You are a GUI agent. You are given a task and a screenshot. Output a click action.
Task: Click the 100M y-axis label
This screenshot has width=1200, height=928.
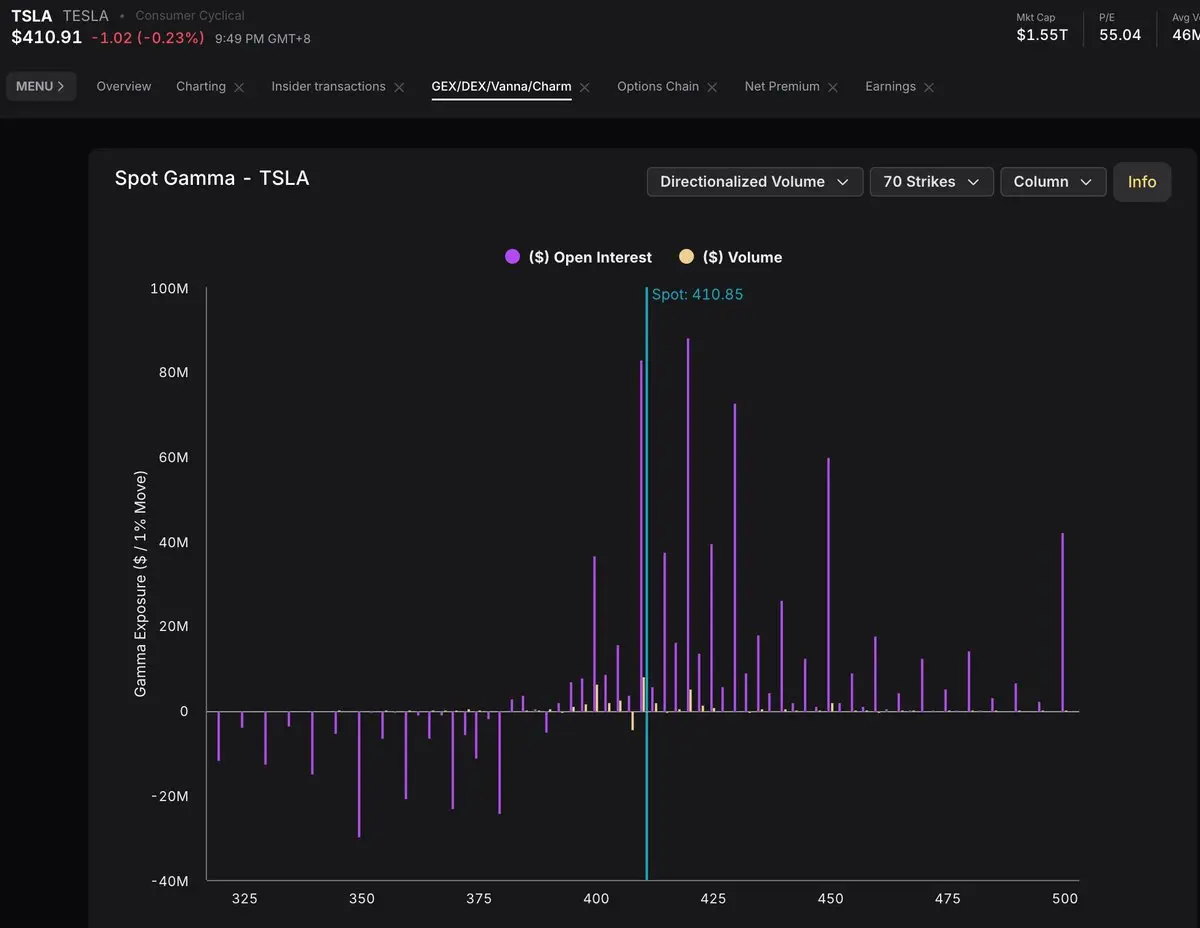(x=168, y=288)
